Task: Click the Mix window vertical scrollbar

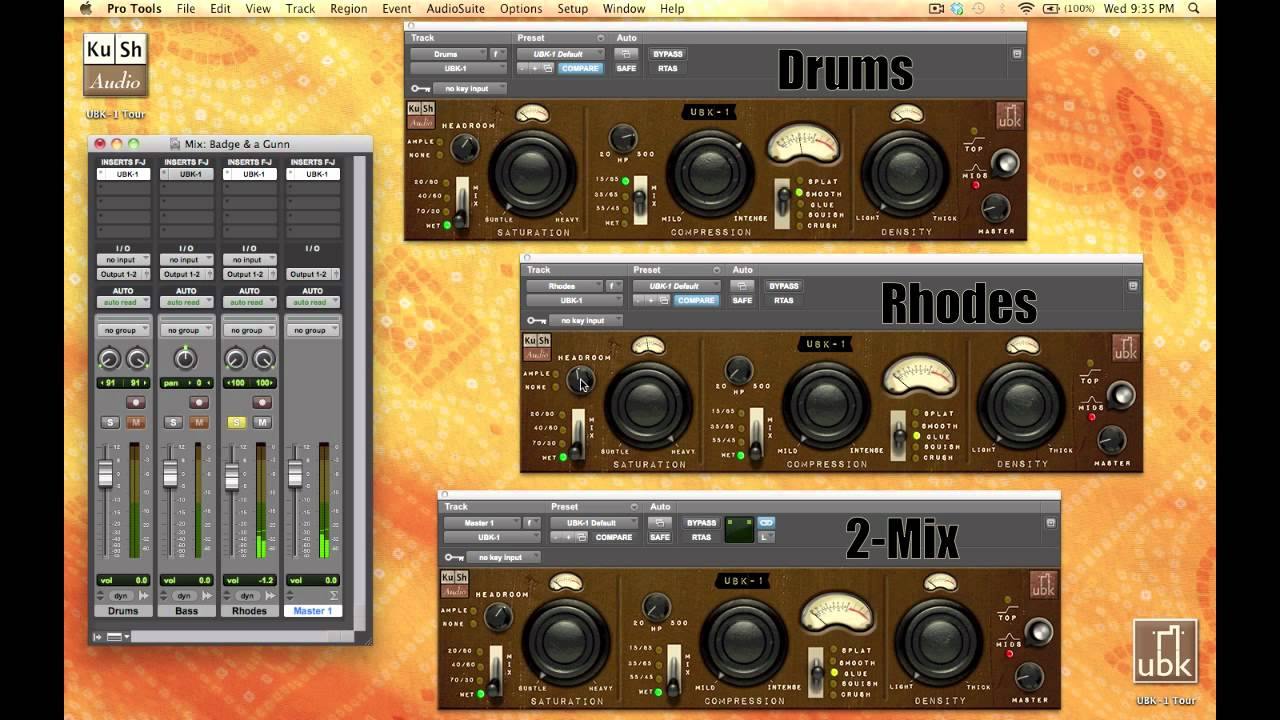Action: pyautogui.click(x=359, y=392)
